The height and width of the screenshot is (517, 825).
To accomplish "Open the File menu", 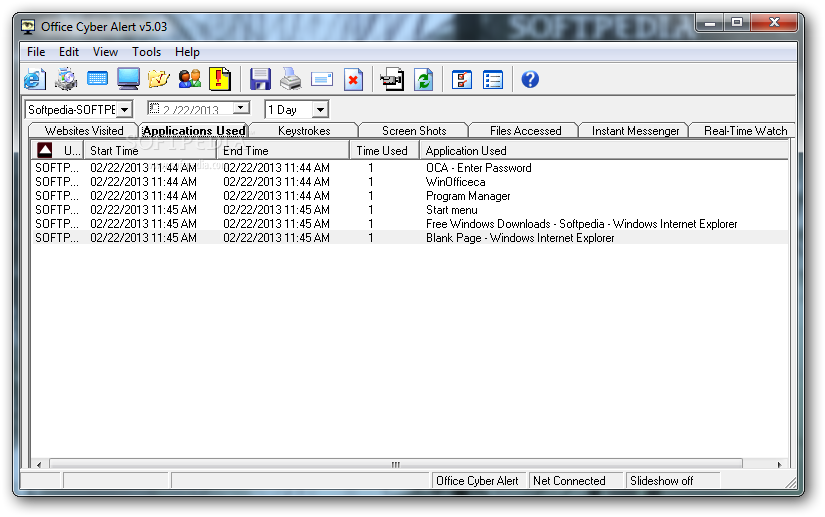I will (x=36, y=52).
